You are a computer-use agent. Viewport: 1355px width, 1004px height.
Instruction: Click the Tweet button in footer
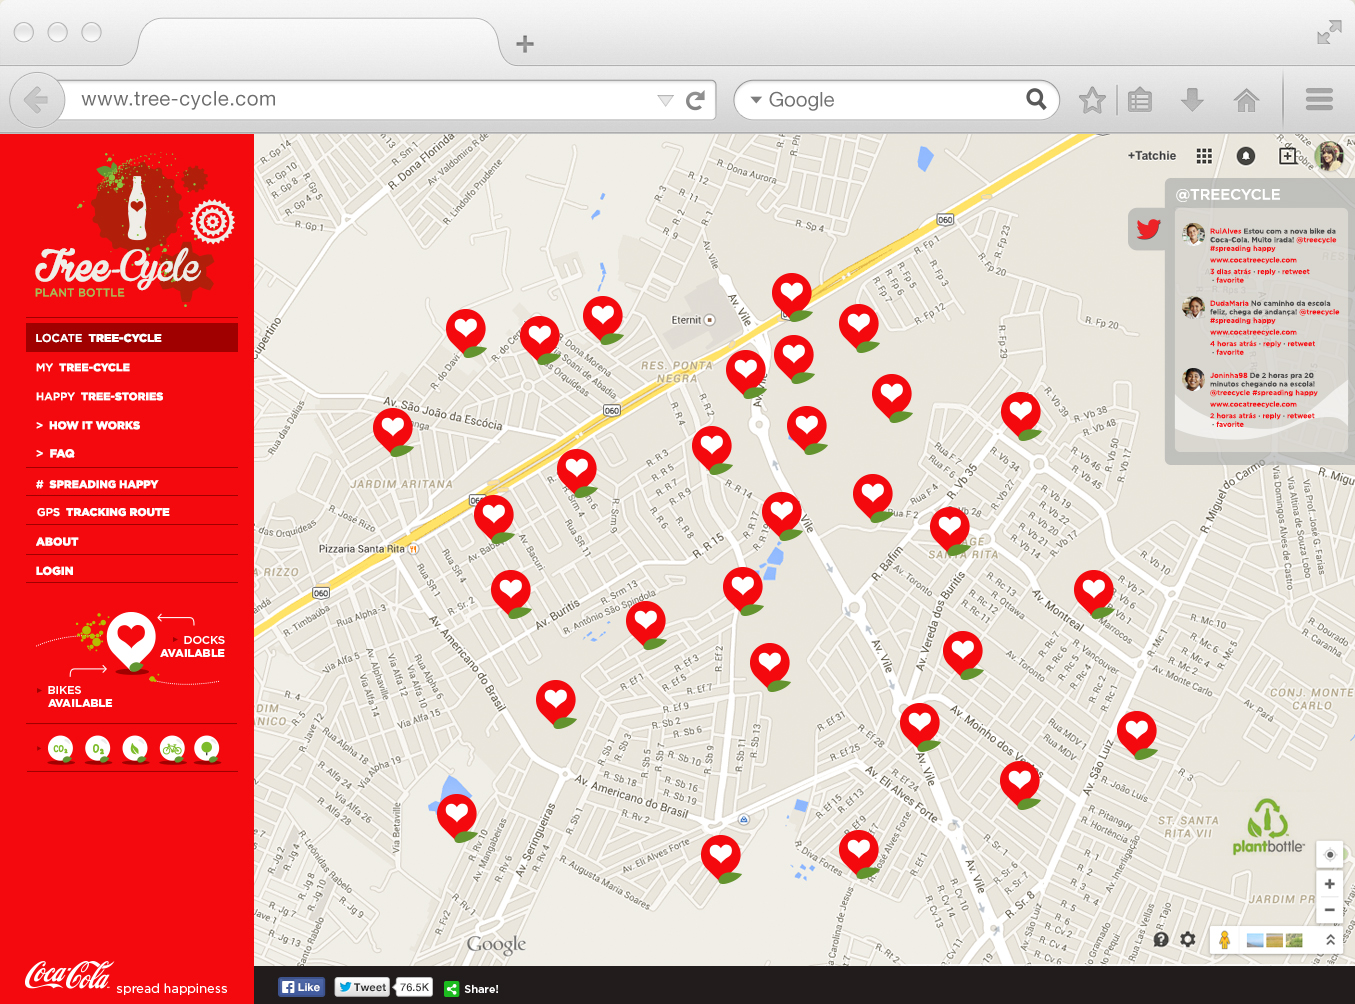pyautogui.click(x=362, y=987)
